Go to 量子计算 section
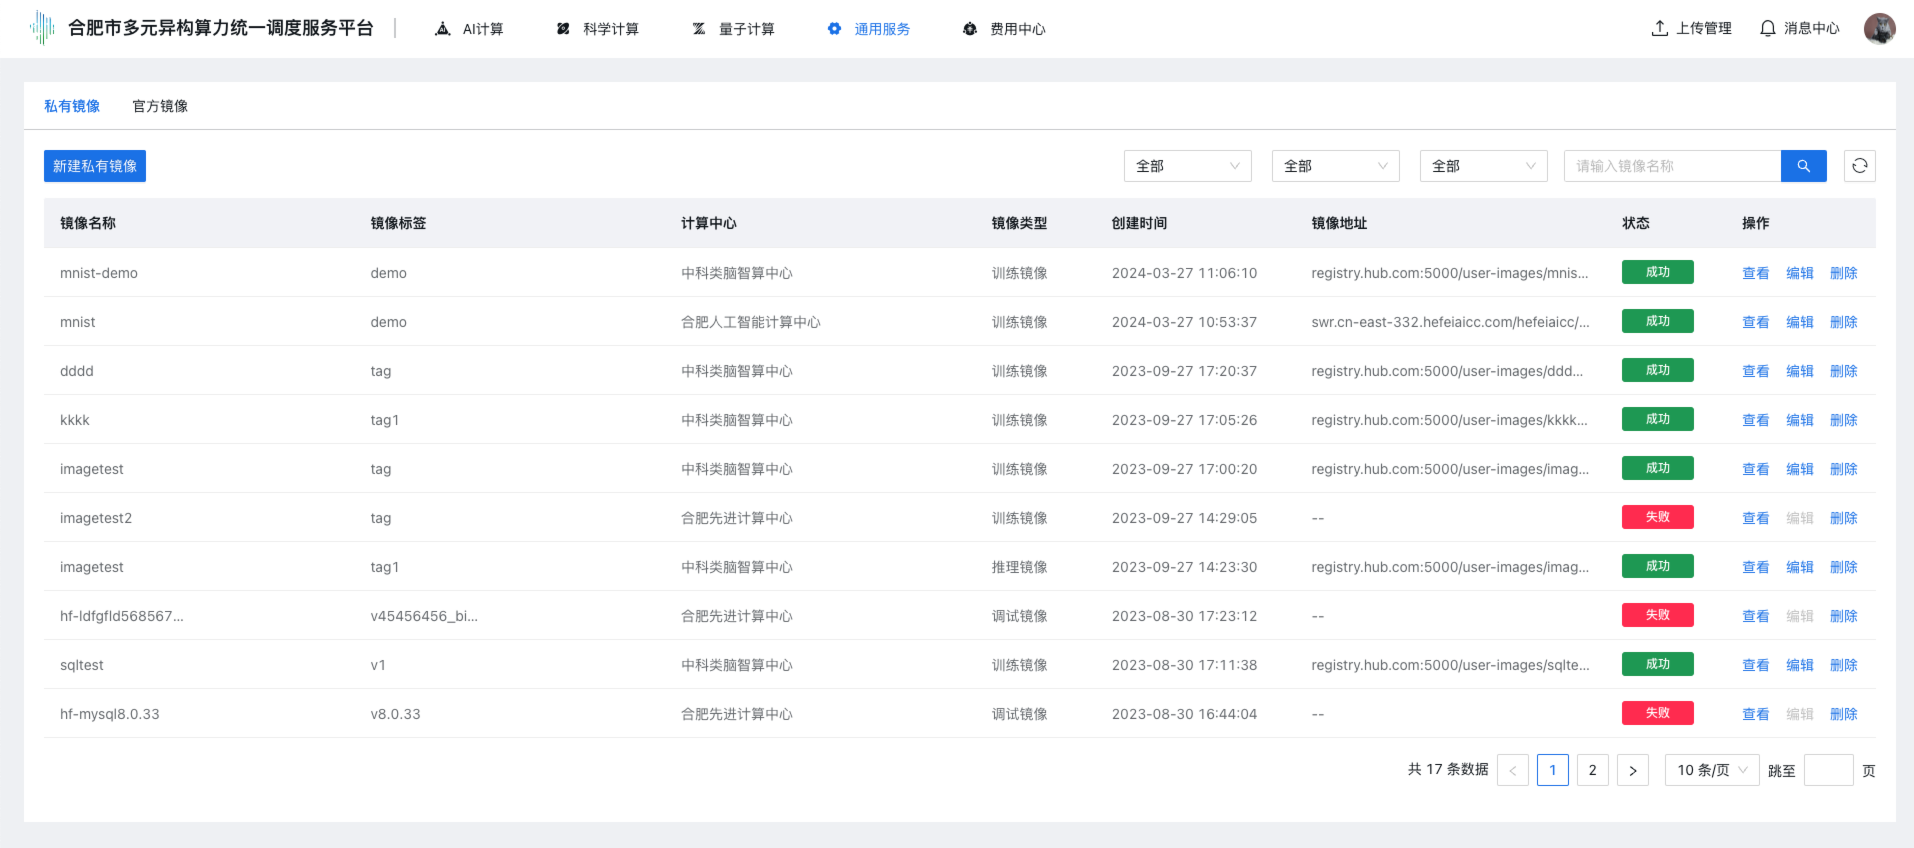This screenshot has height=848, width=1914. [x=733, y=29]
